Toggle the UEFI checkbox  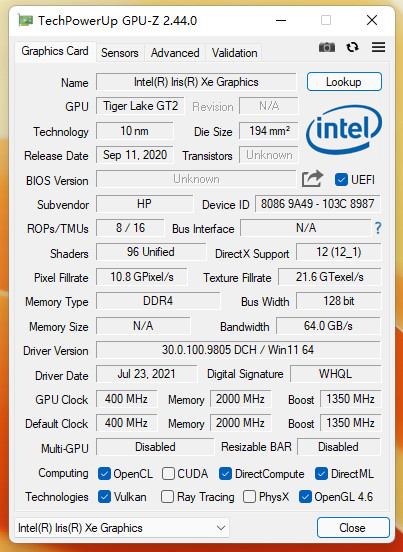[x=341, y=180]
